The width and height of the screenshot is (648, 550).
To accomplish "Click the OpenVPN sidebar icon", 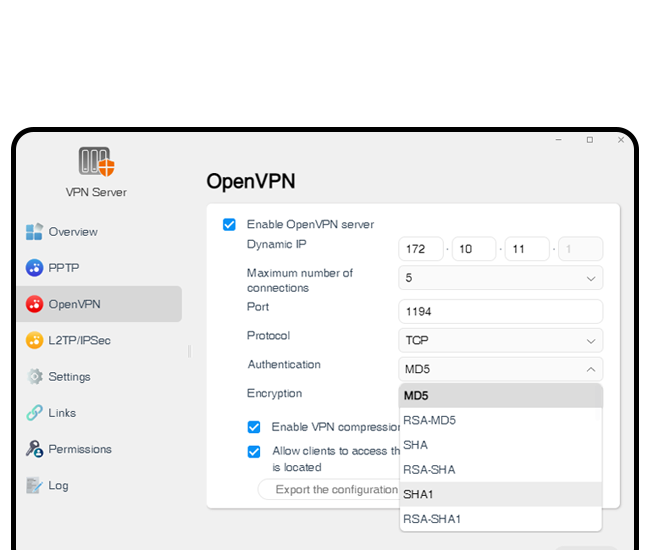I will click(35, 304).
